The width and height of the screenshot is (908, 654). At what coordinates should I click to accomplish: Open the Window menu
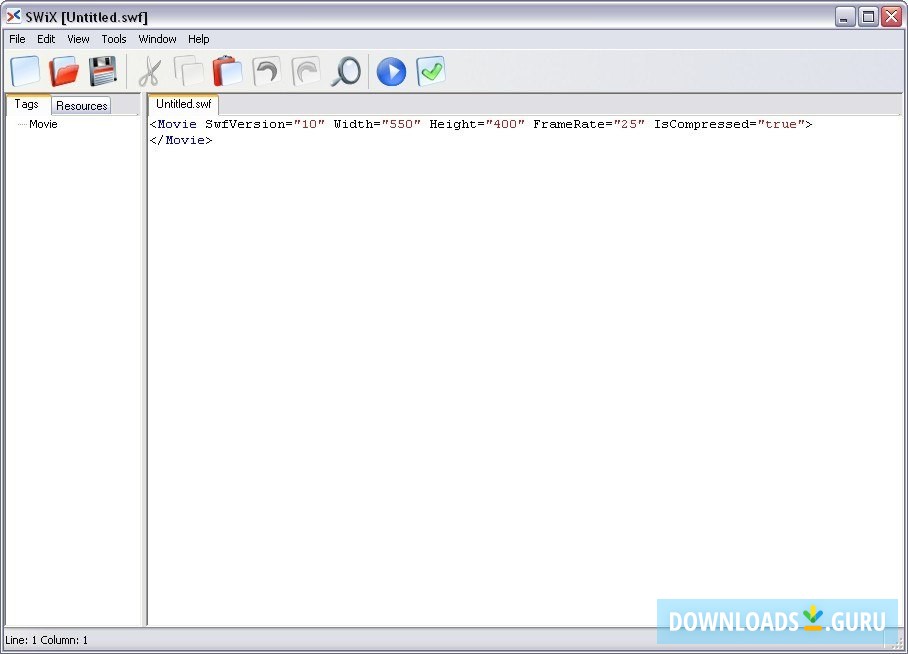point(157,39)
